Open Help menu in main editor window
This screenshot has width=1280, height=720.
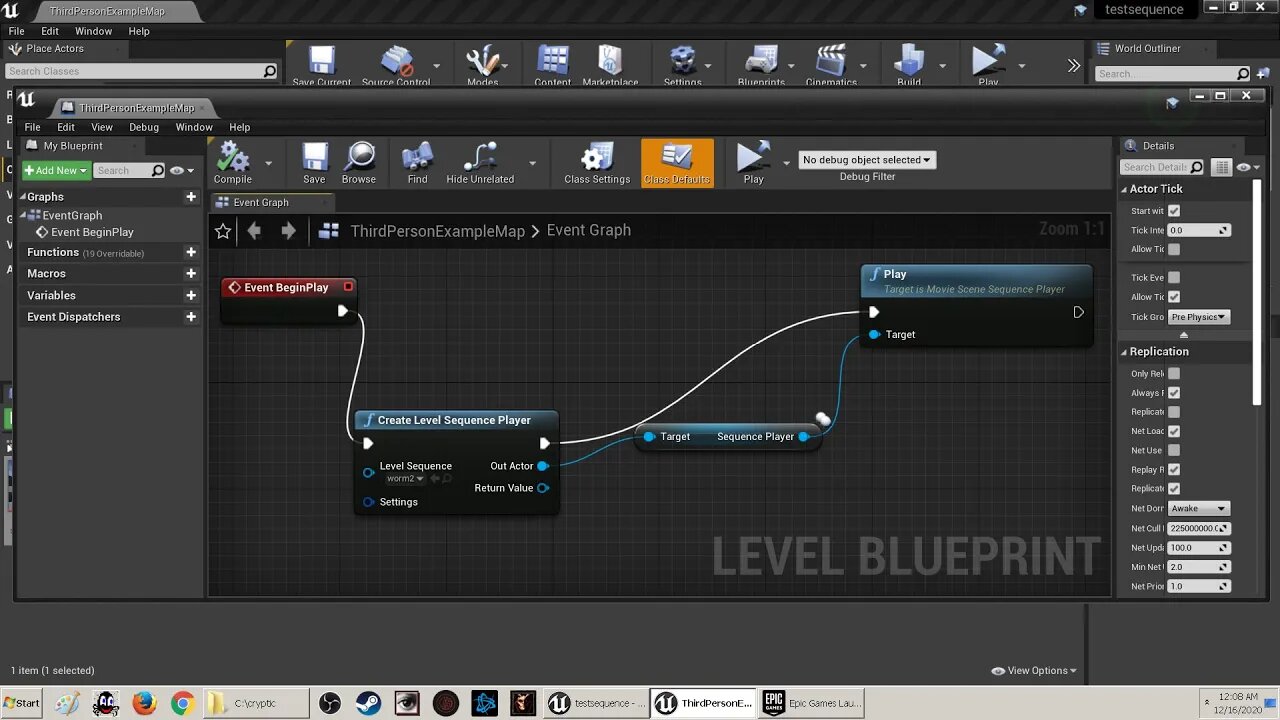(x=139, y=31)
